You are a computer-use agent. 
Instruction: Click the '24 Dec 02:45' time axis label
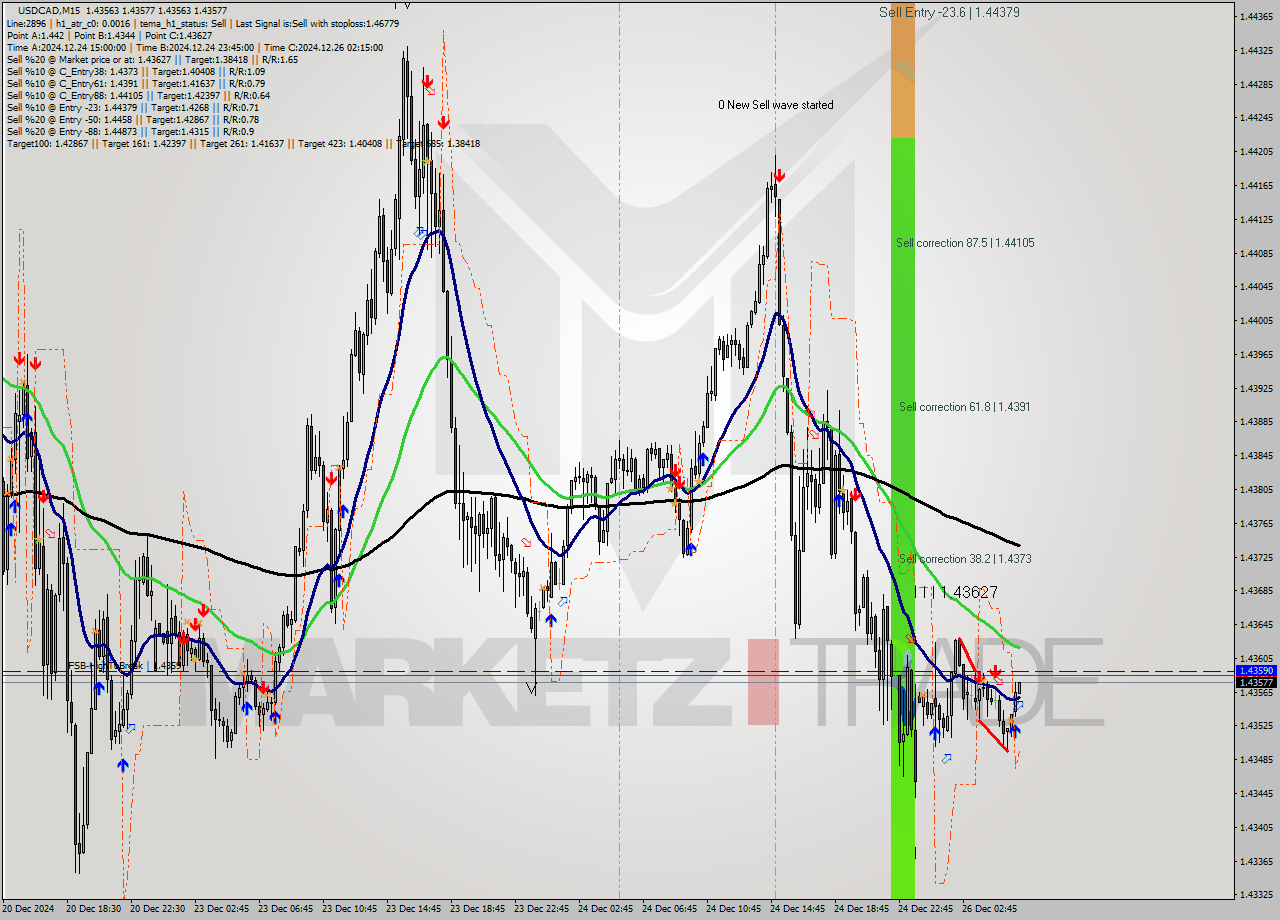[x=605, y=909]
